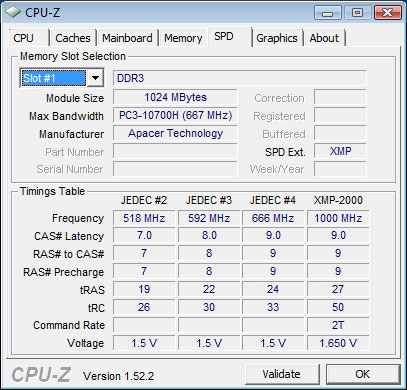
Task: Click the 518 MHz frequency cell
Action: point(144,218)
